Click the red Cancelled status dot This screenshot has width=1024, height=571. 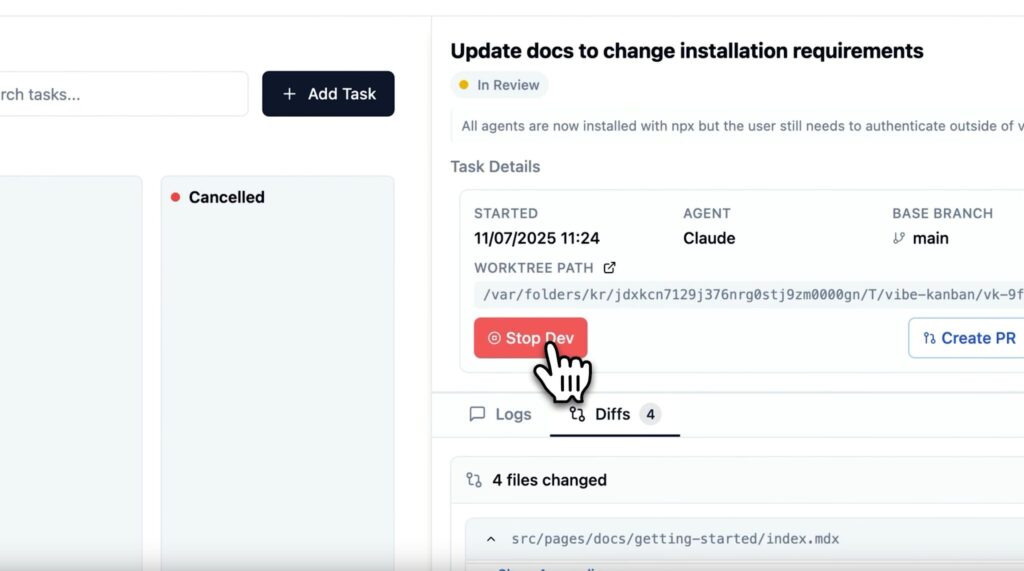click(175, 197)
